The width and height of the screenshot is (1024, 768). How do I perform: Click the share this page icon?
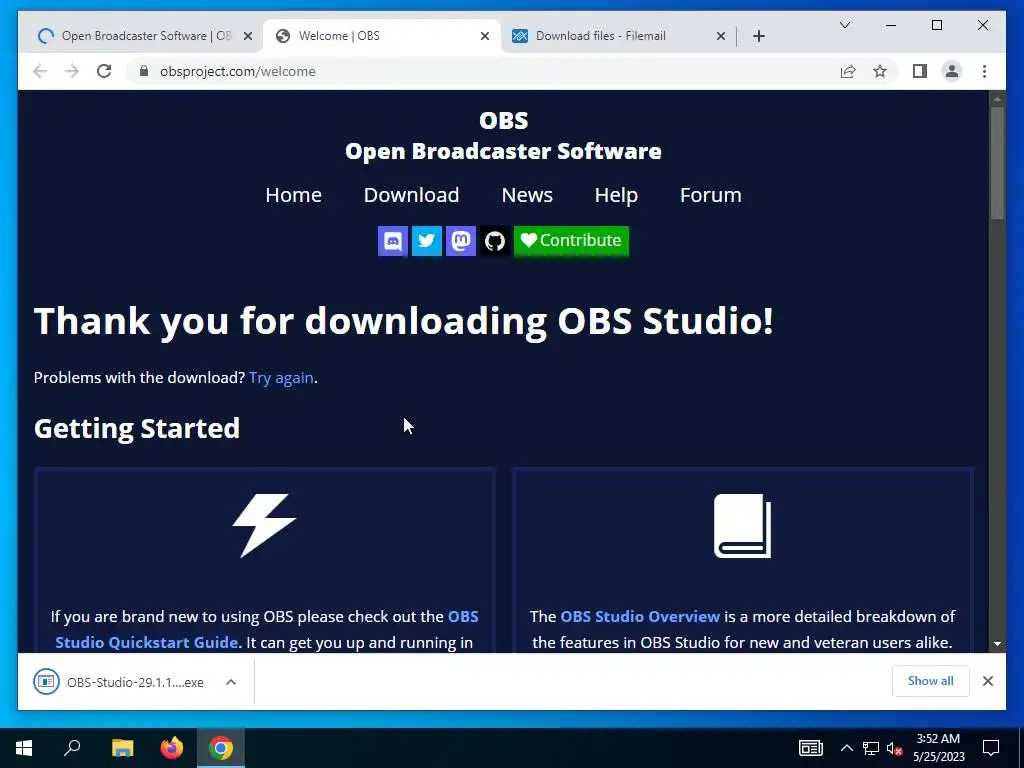848,71
